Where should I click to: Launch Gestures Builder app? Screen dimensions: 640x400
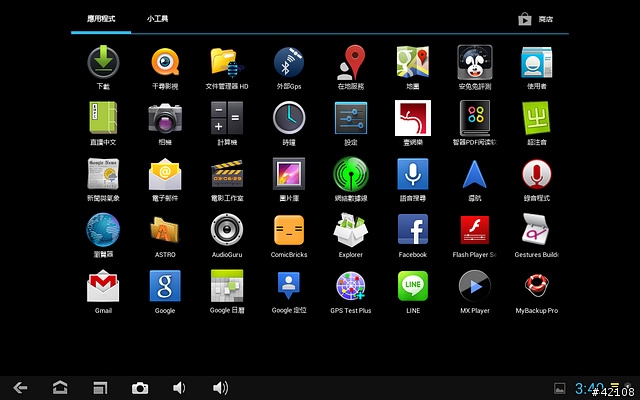(x=536, y=230)
